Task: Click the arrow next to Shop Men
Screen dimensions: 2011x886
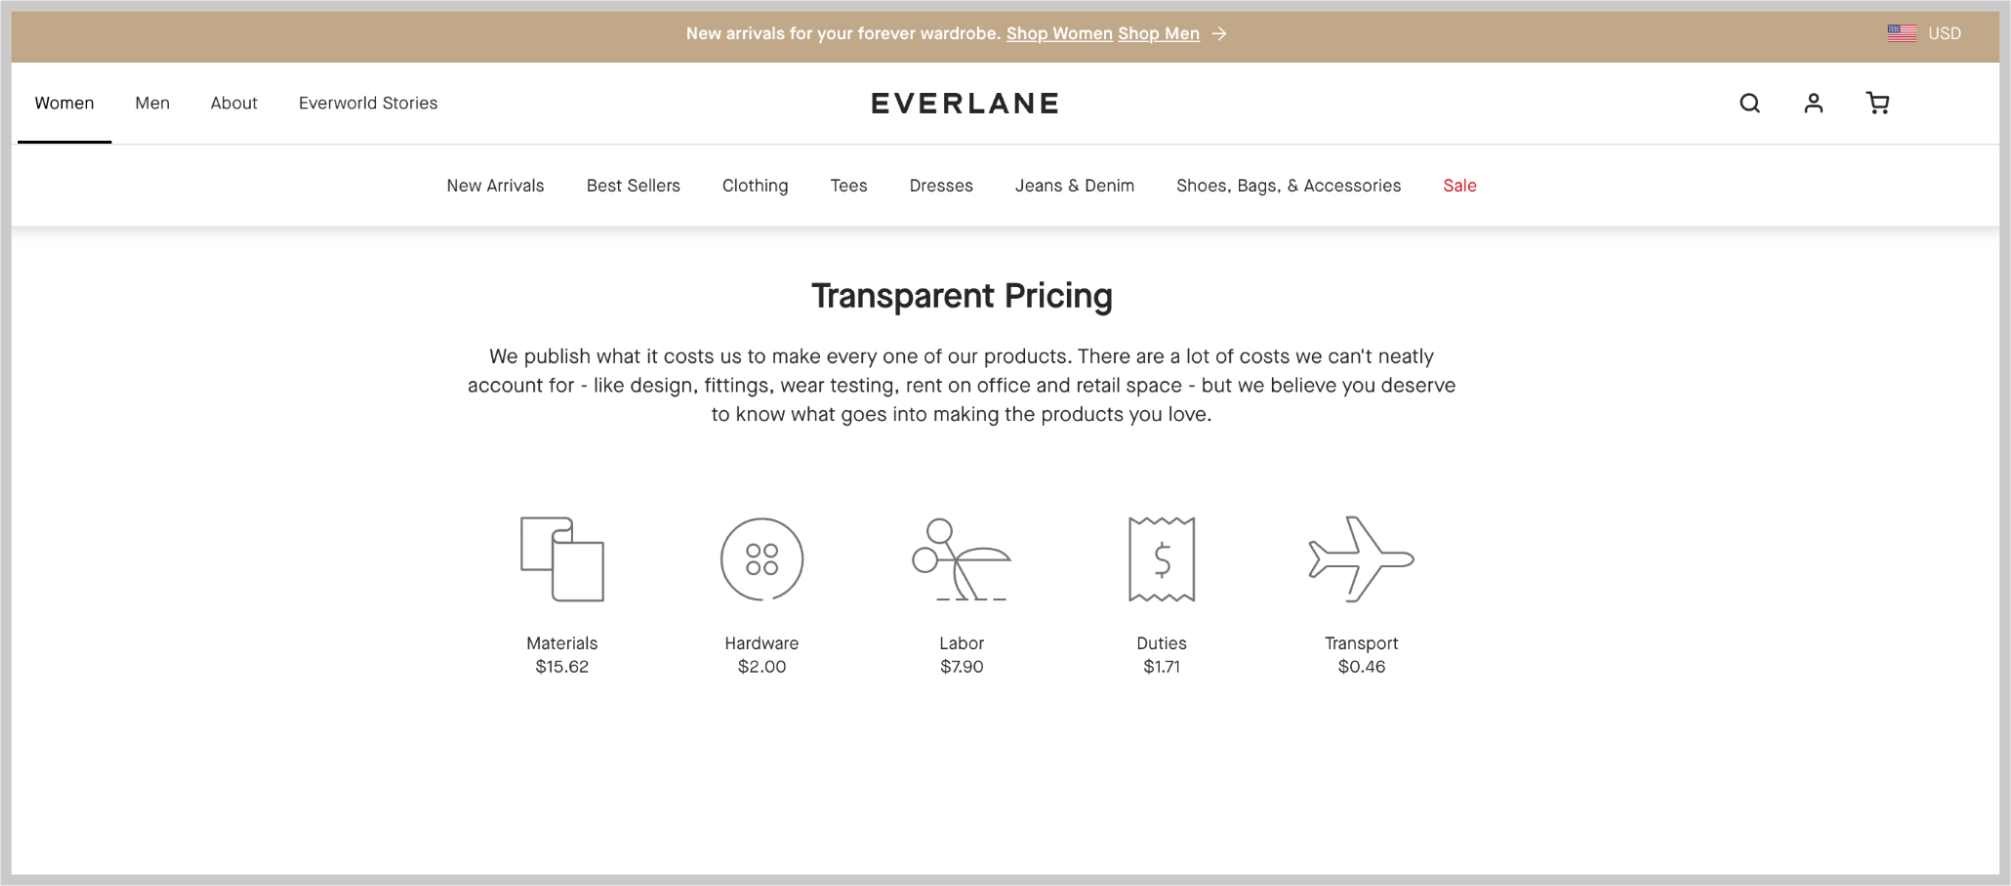Action: [x=1219, y=33]
